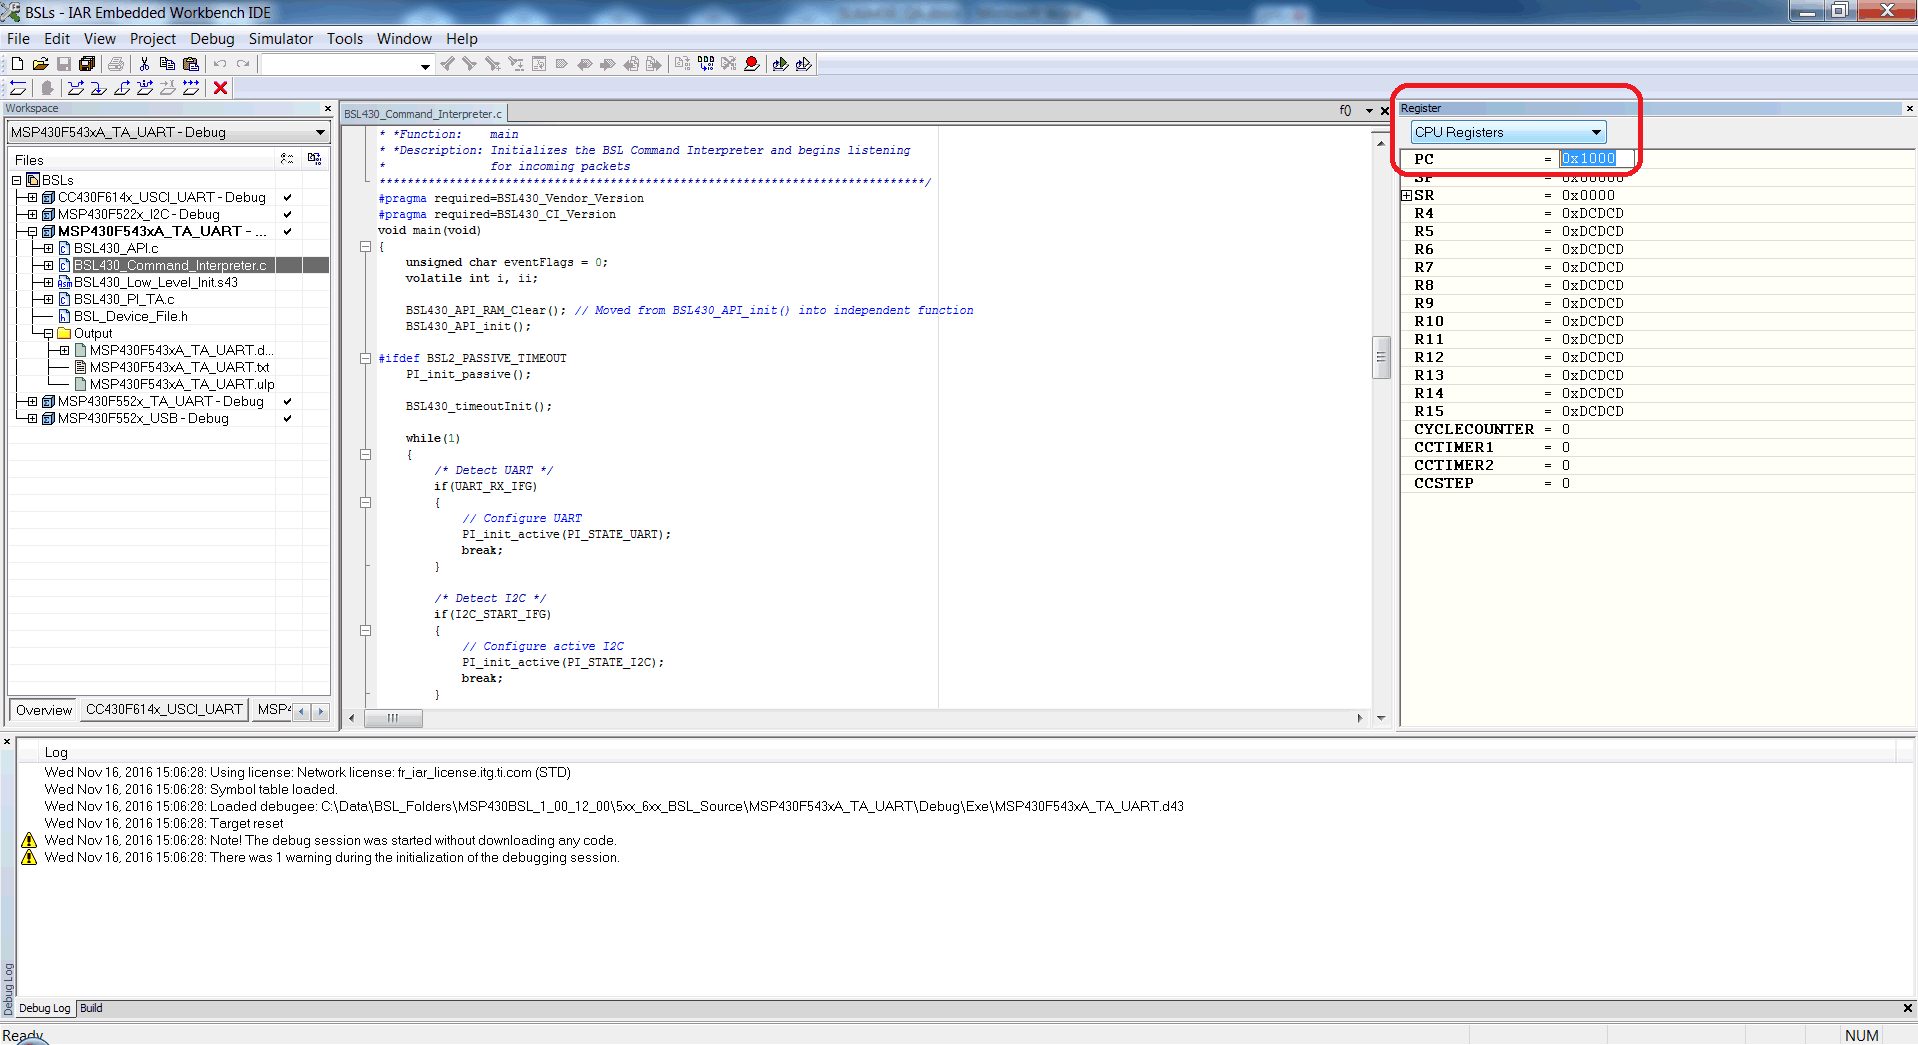Click the Copy toolbar icon

tap(167, 64)
